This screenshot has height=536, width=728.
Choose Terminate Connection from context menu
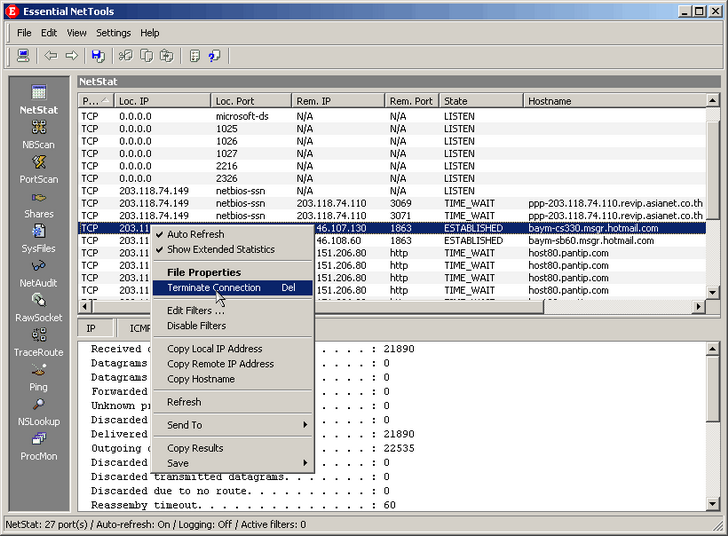[233, 288]
